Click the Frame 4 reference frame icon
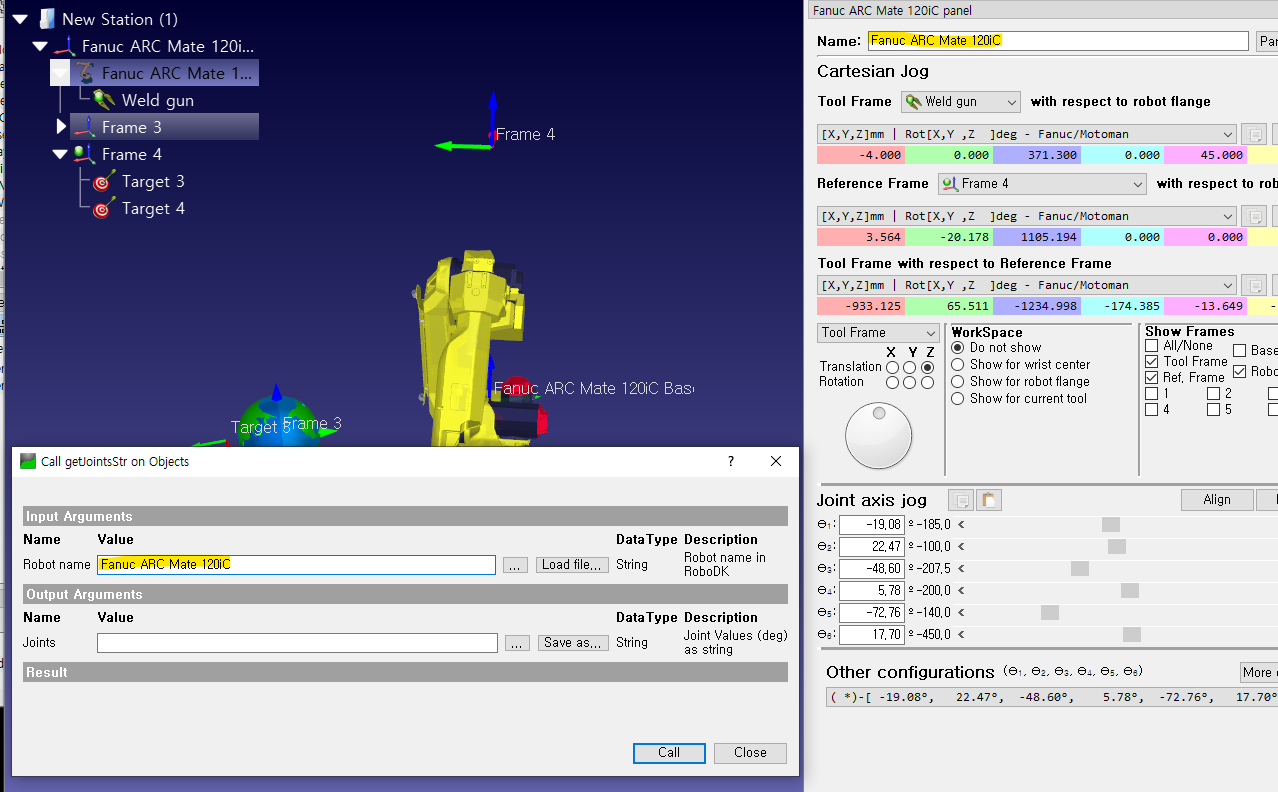1278x792 pixels. pyautogui.click(x=84, y=154)
